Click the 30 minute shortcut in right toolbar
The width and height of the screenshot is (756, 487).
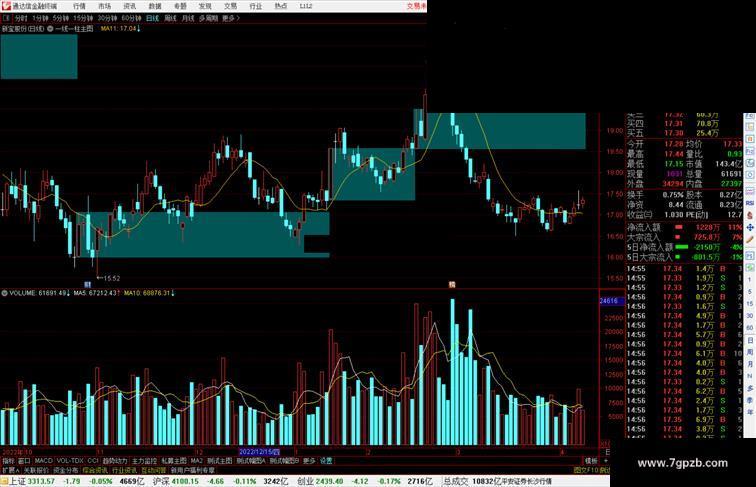pyautogui.click(x=750, y=315)
